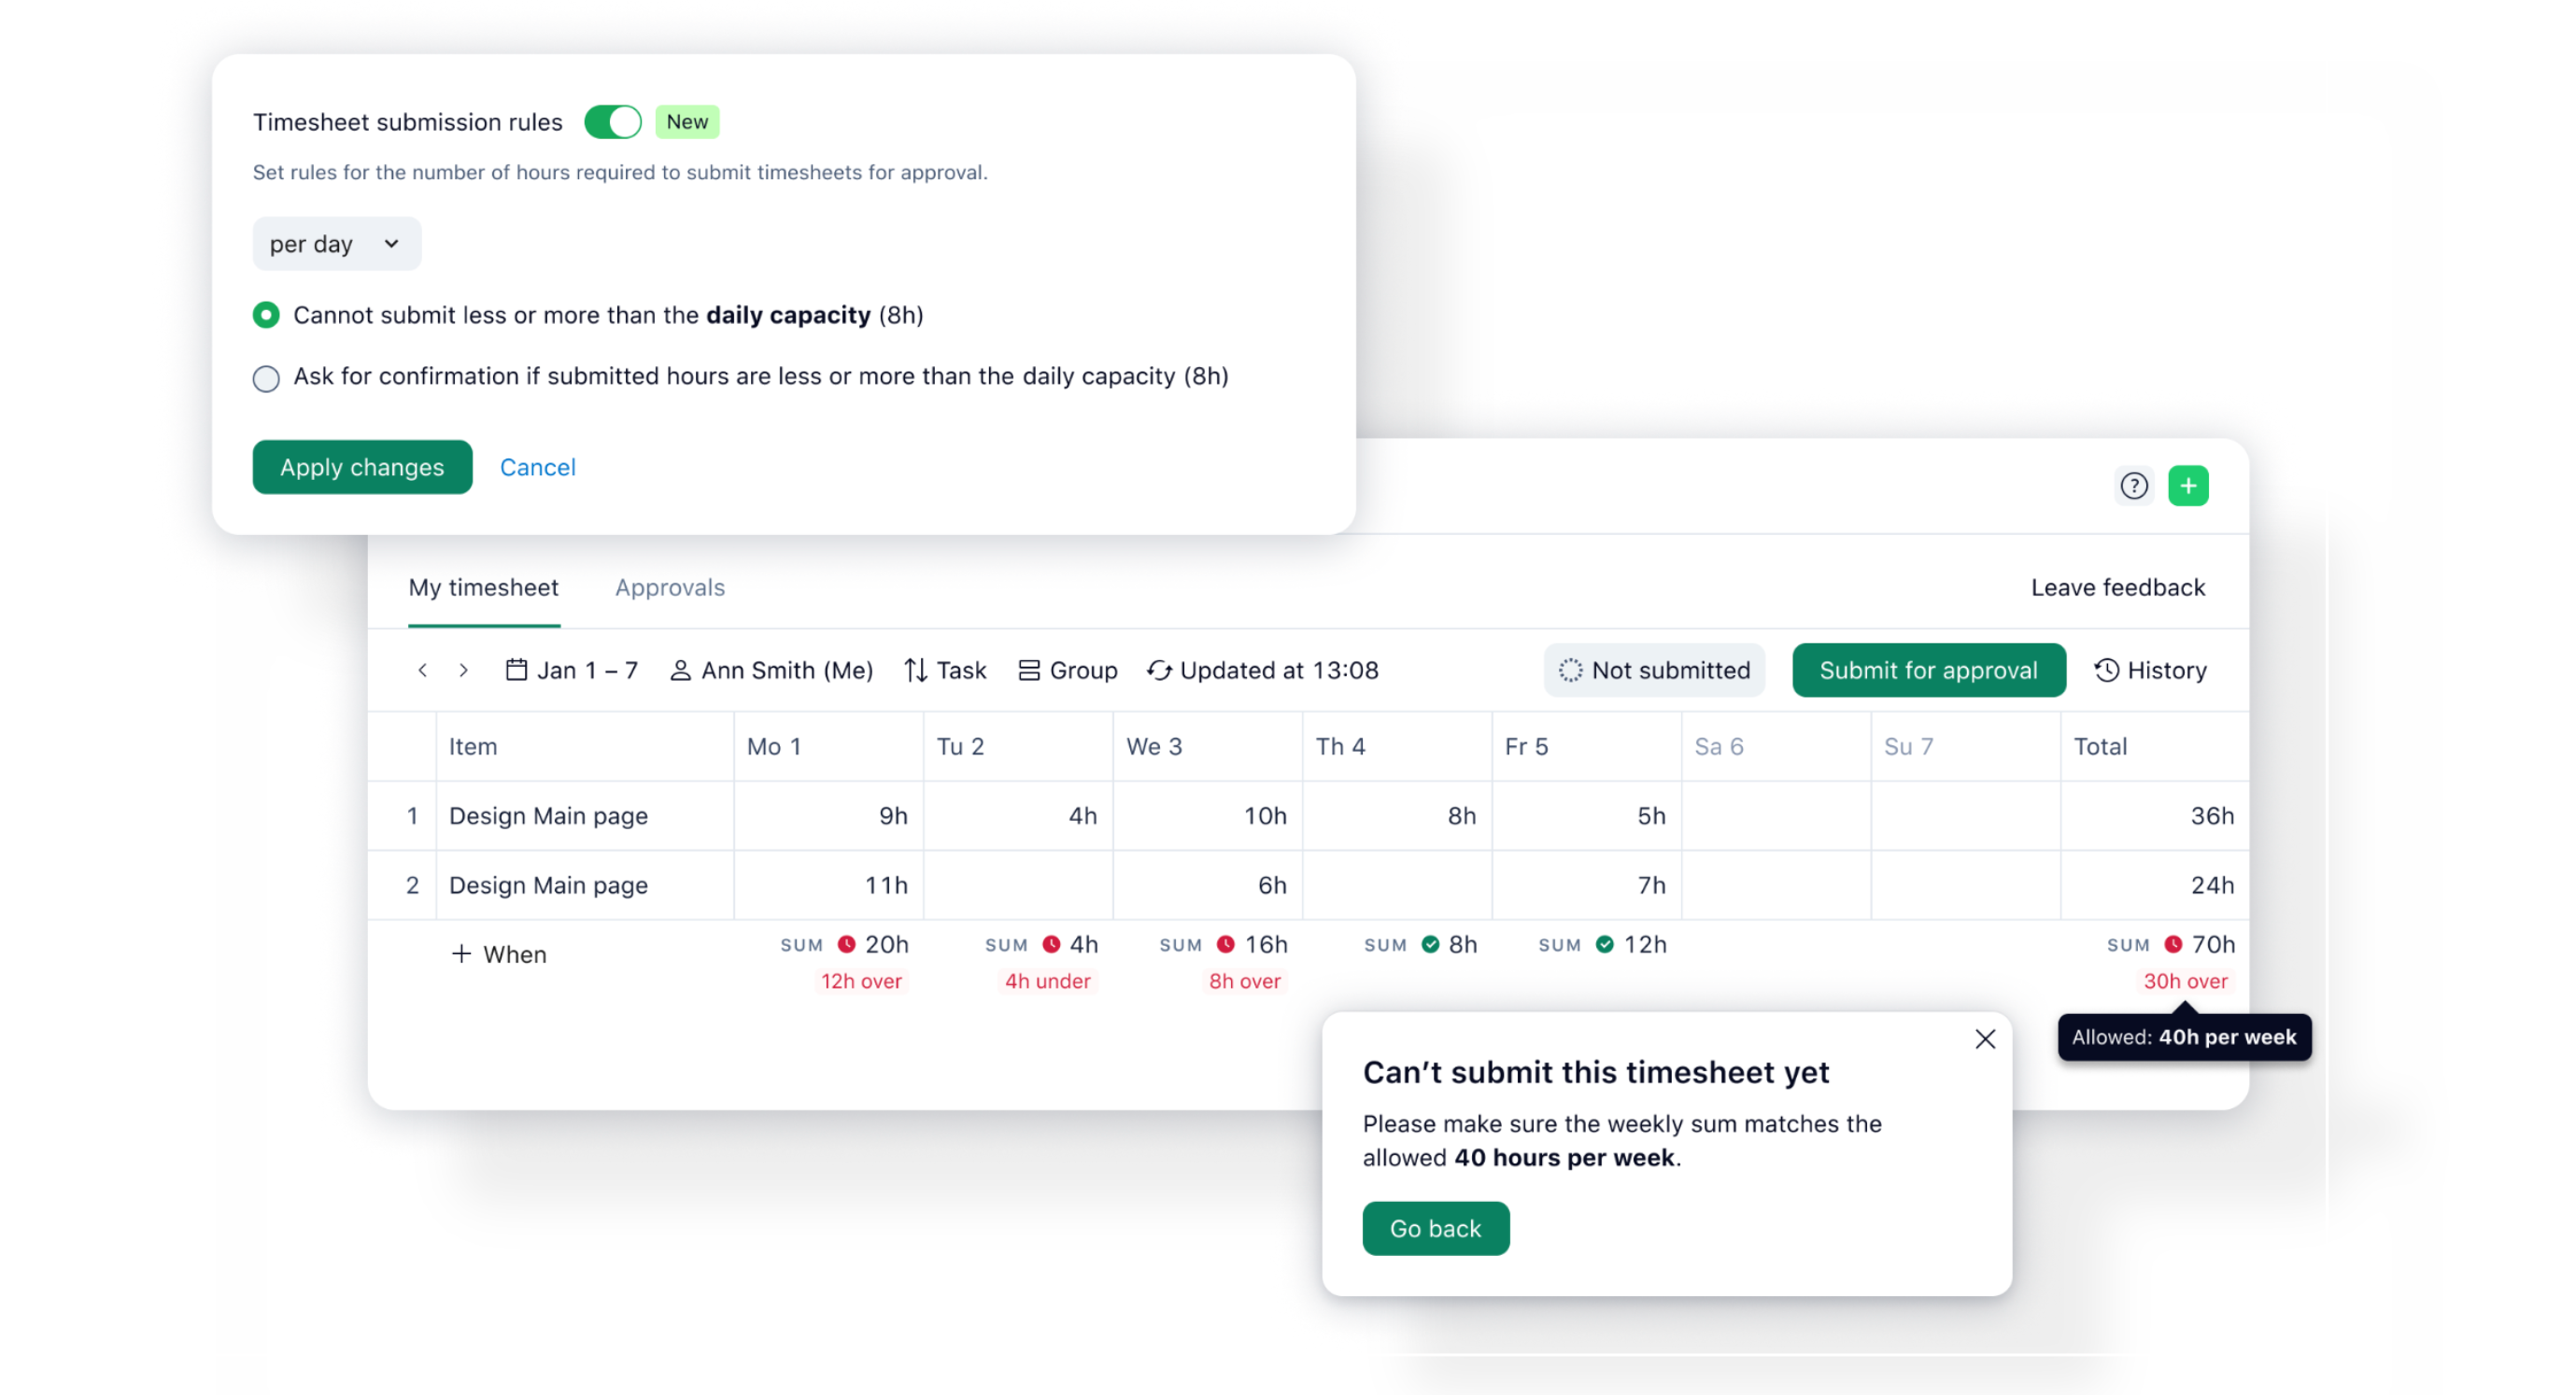Open the Jan 1 – 7 date picker

(x=571, y=670)
